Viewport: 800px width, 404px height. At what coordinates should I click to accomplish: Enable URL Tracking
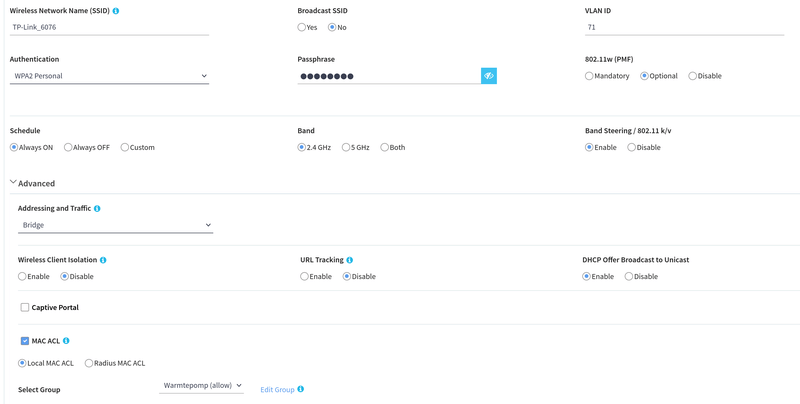point(305,276)
